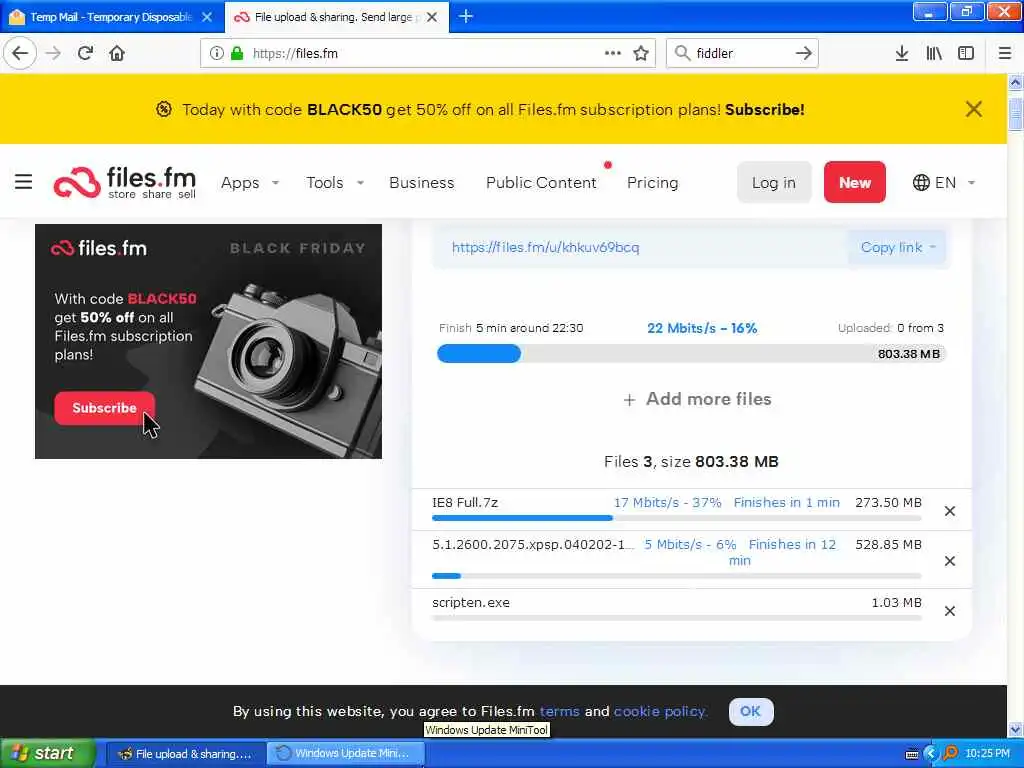1024x768 pixels.
Task: Switch to Windows Update MiniTool taskbar item
Action: [x=345, y=754]
